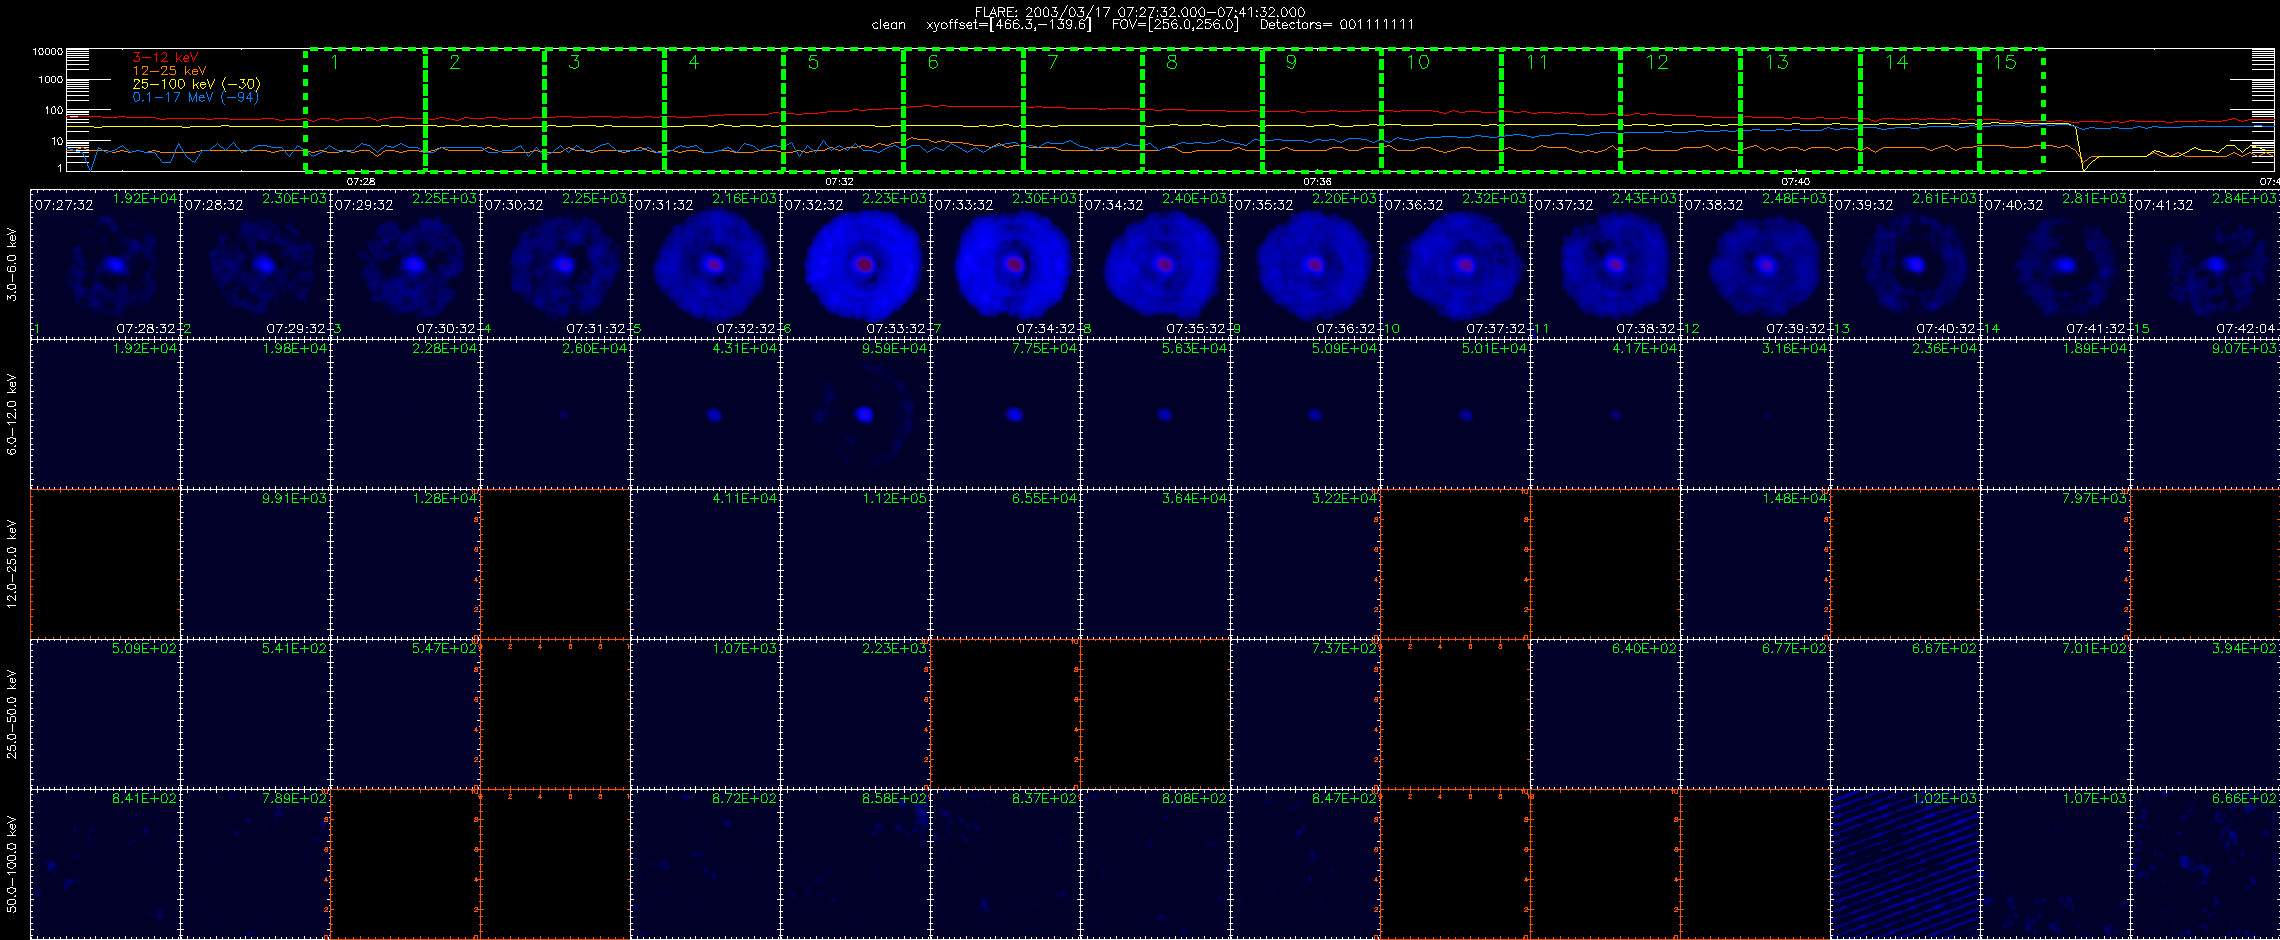Click the peak value '8.41E+02'
The height and width of the screenshot is (940, 2280).
point(145,798)
